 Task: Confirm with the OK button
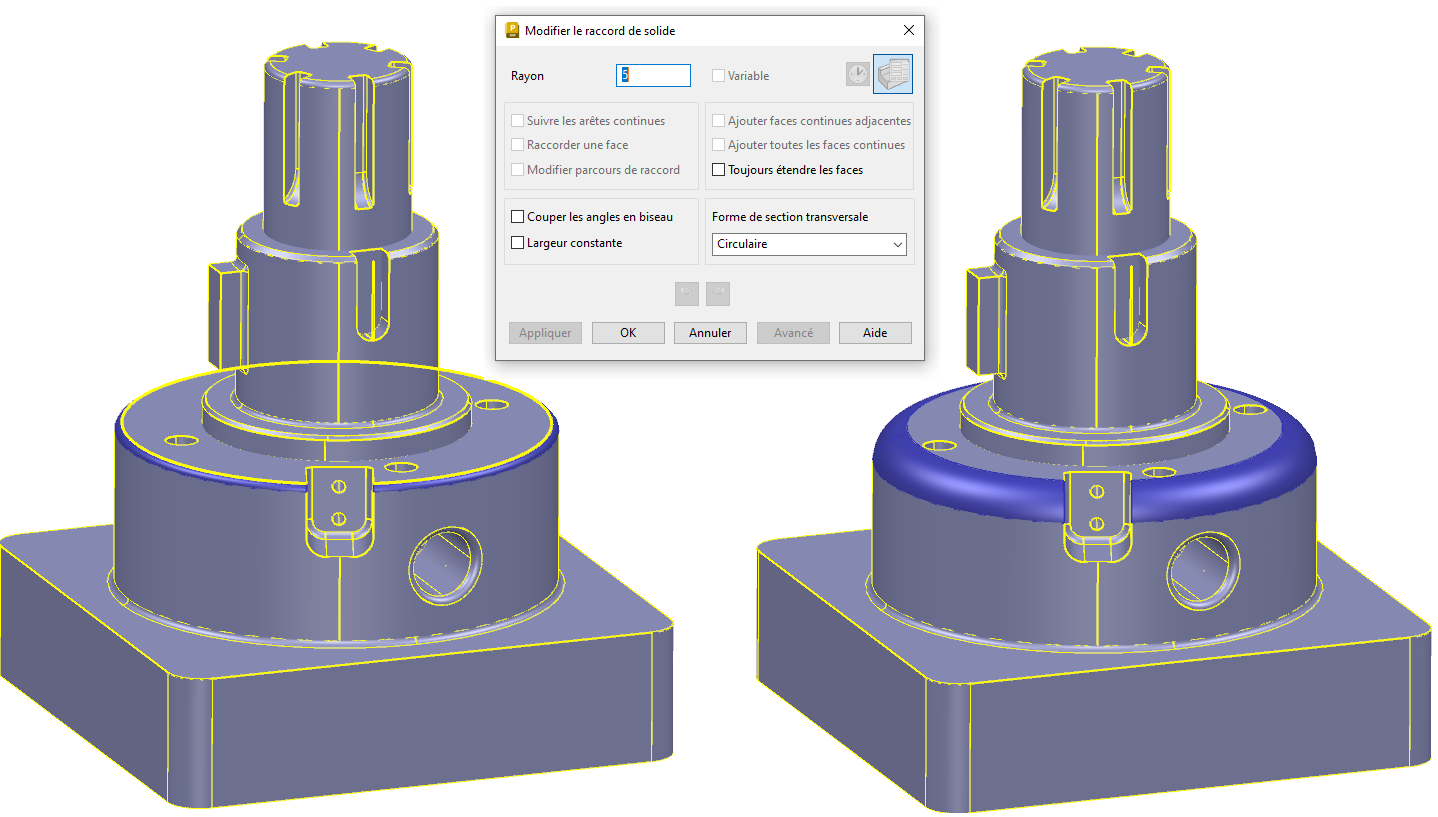coord(628,333)
